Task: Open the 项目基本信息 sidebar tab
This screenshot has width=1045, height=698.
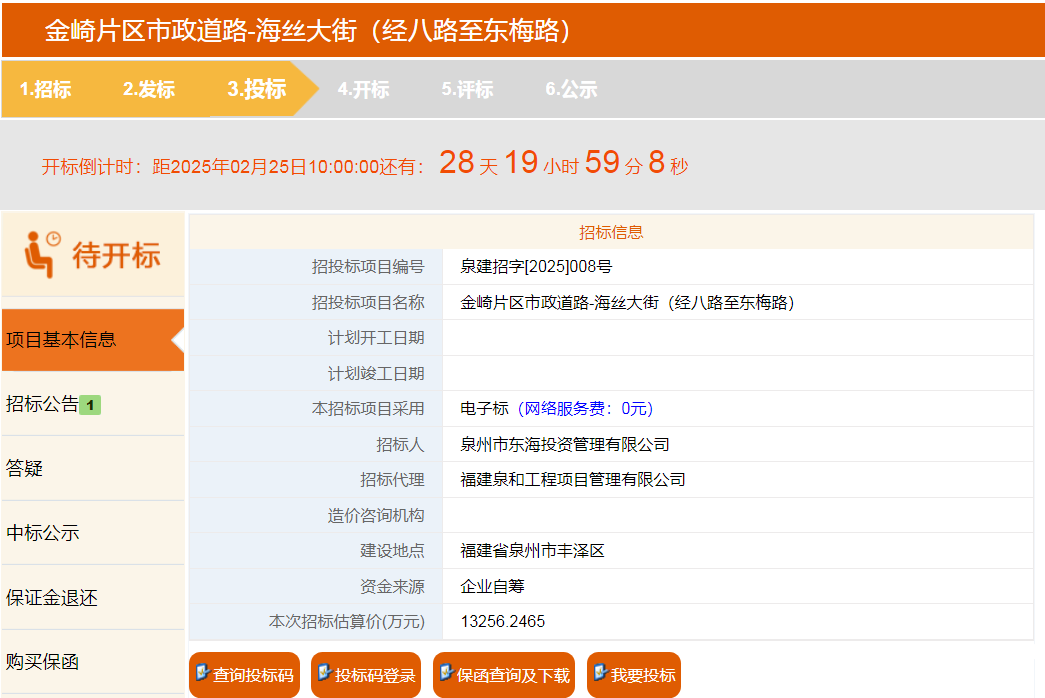Action: pyautogui.click(x=62, y=340)
